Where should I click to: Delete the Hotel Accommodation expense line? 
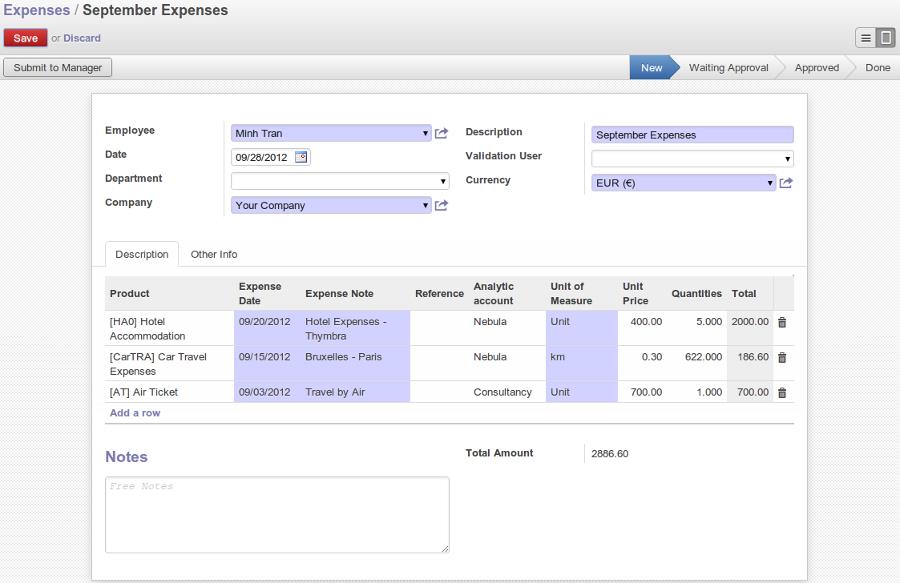(782, 322)
